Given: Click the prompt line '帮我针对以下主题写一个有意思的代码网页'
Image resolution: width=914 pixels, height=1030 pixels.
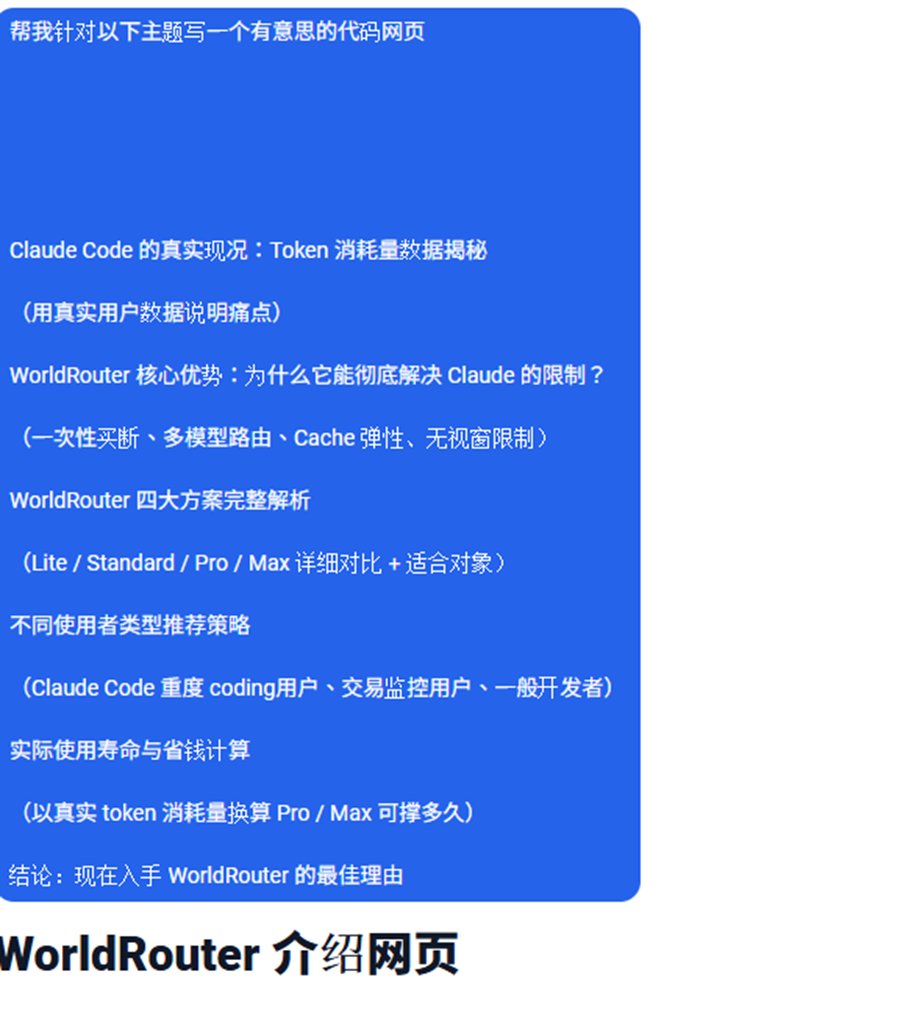Looking at the screenshot, I should [217, 31].
